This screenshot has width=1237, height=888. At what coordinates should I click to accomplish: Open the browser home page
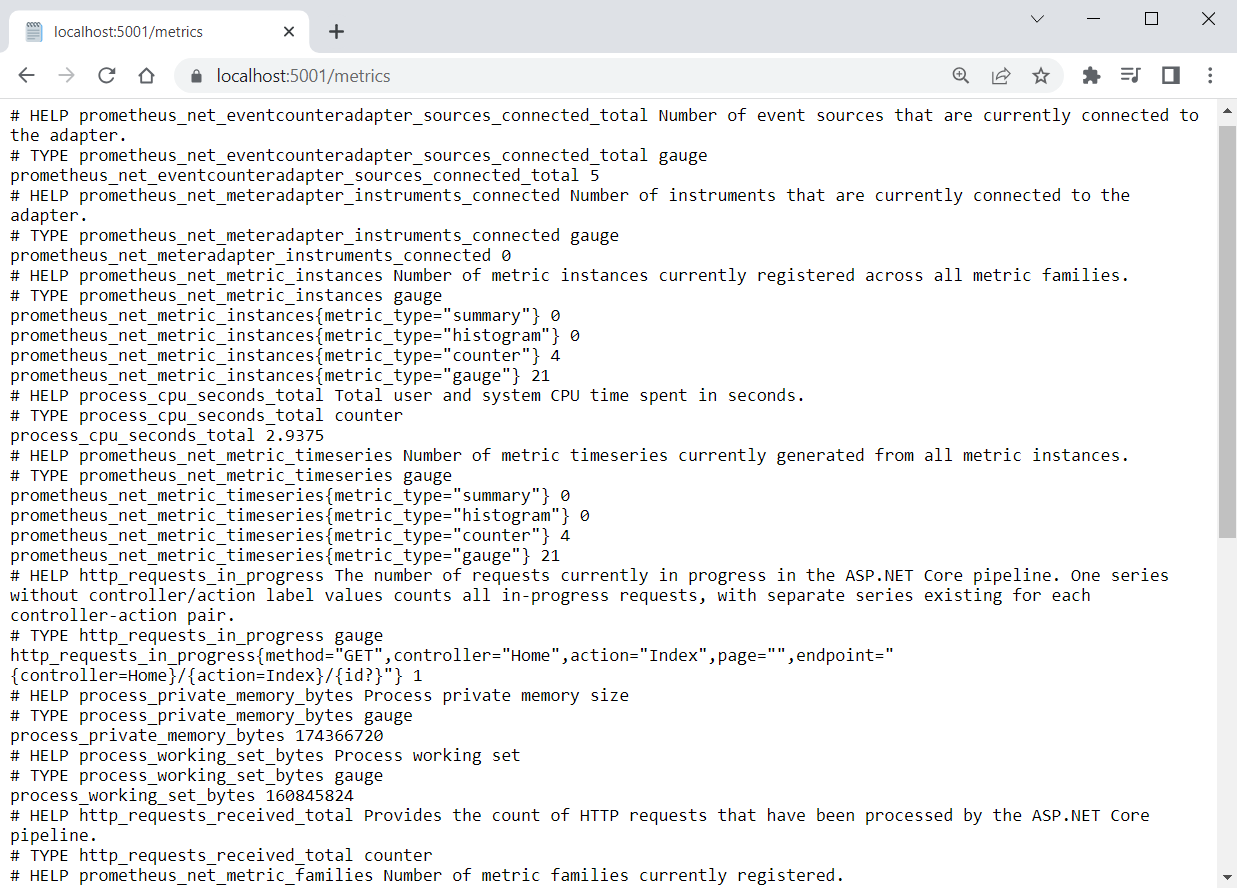tap(146, 75)
